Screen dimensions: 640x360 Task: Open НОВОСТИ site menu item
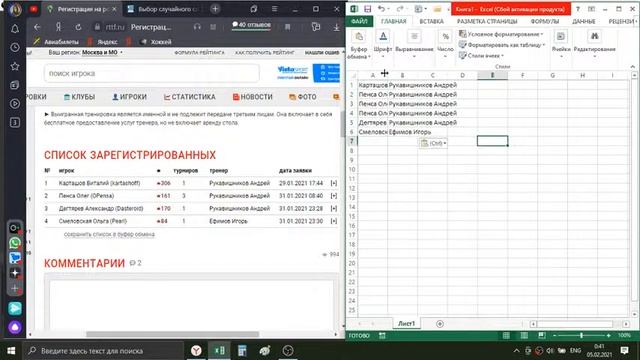[x=253, y=97]
